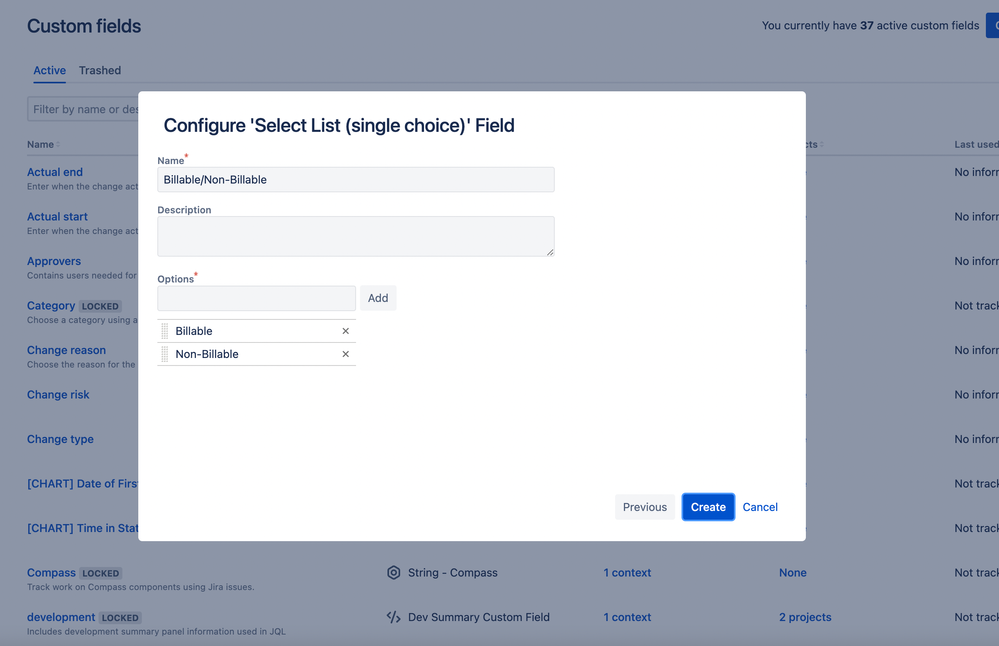Screen dimensions: 999x646
Task: Cancel the field configuration dialog
Action: 760,507
